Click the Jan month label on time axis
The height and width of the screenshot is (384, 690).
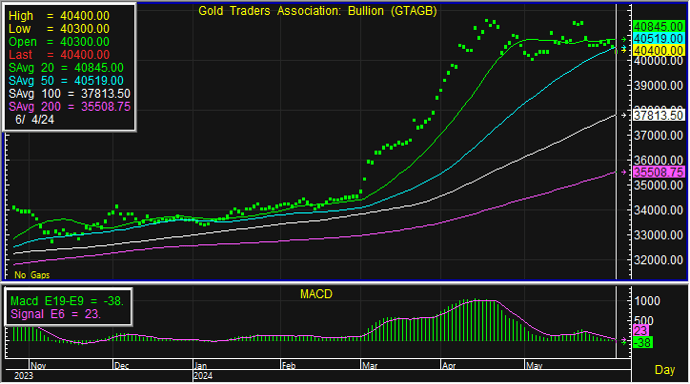pos(201,366)
